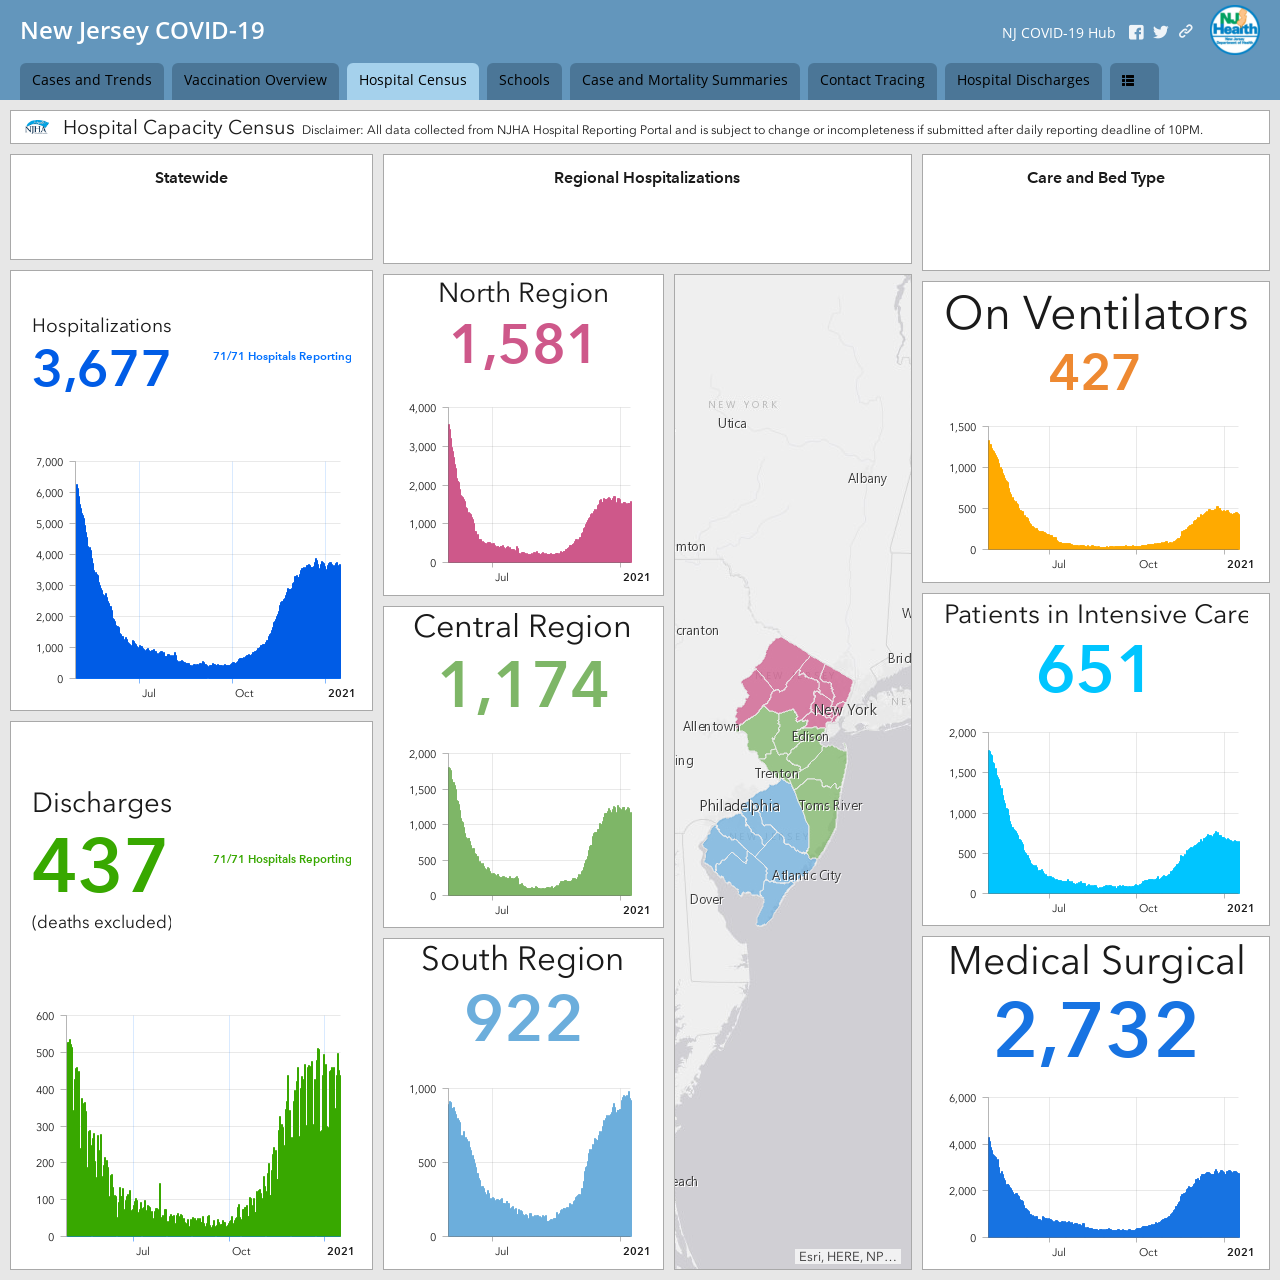Click Esri, HERE map attribution text

pos(848,1256)
